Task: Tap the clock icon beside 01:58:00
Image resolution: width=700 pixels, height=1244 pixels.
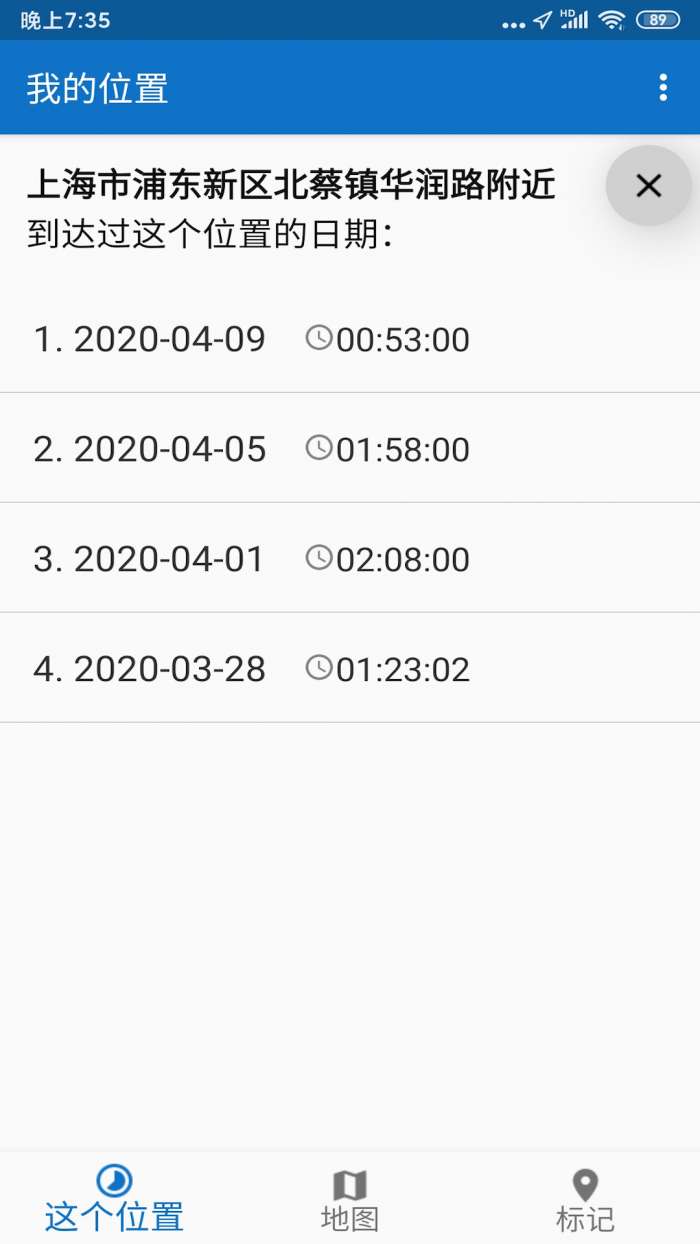Action: click(318, 448)
